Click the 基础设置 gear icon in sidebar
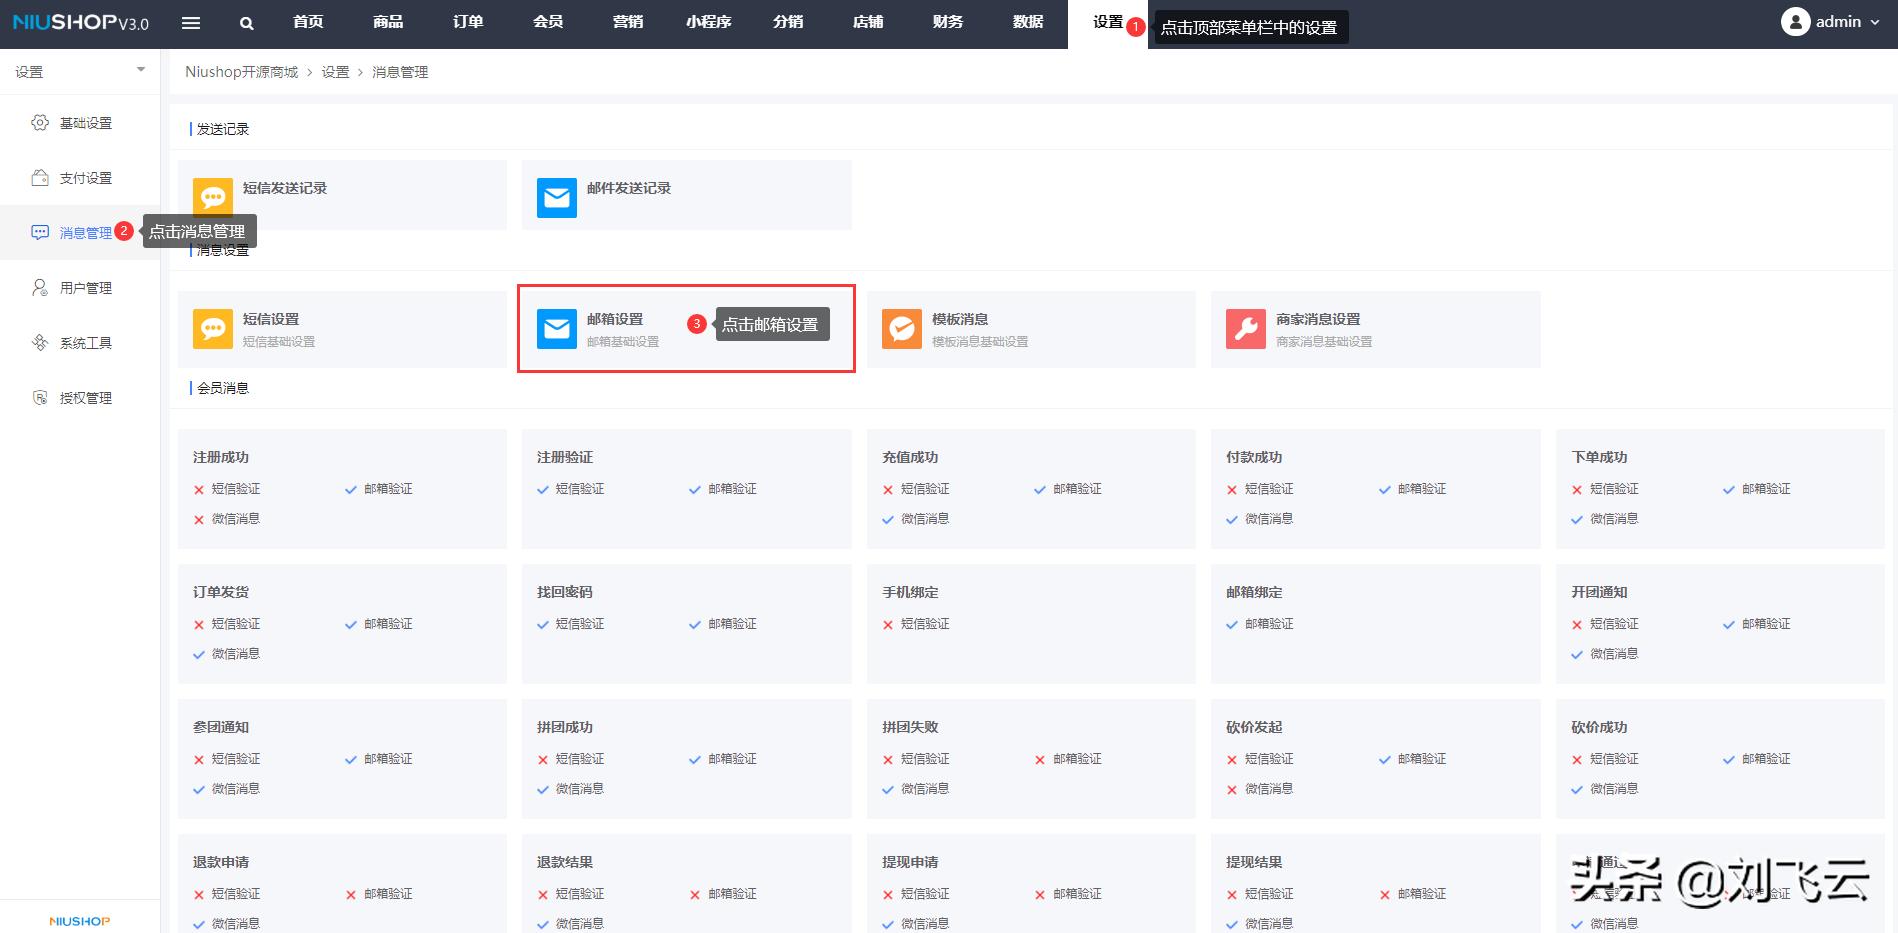This screenshot has width=1898, height=933. (x=39, y=122)
